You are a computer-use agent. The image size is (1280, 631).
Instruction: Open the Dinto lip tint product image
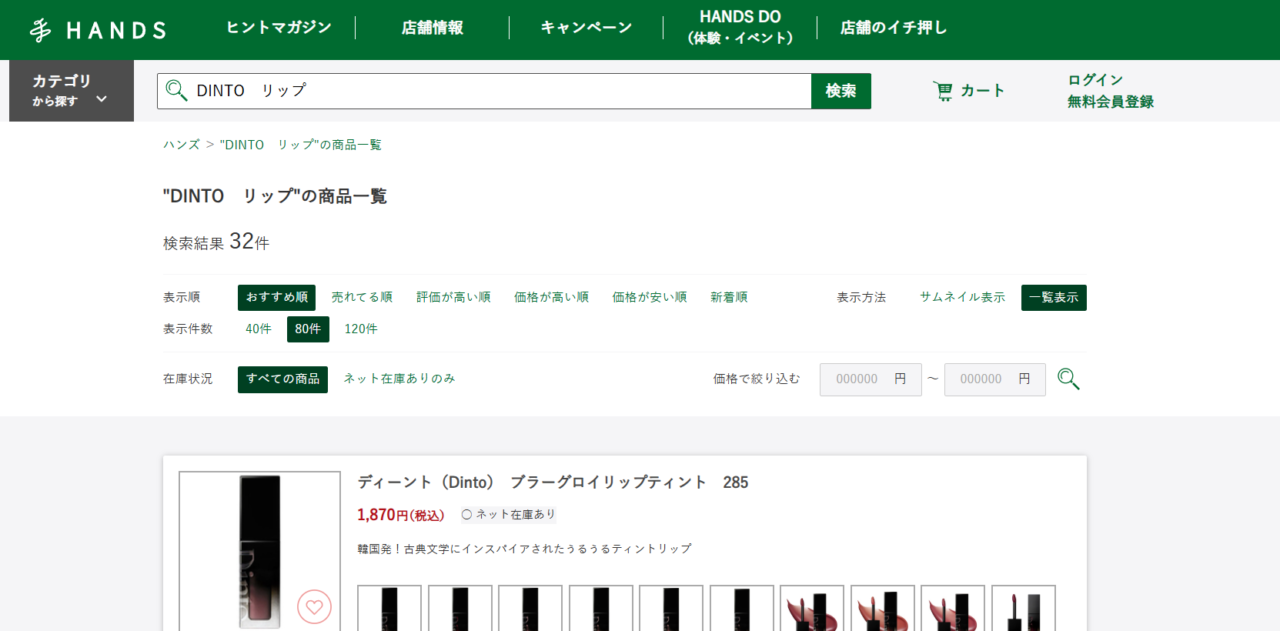260,551
